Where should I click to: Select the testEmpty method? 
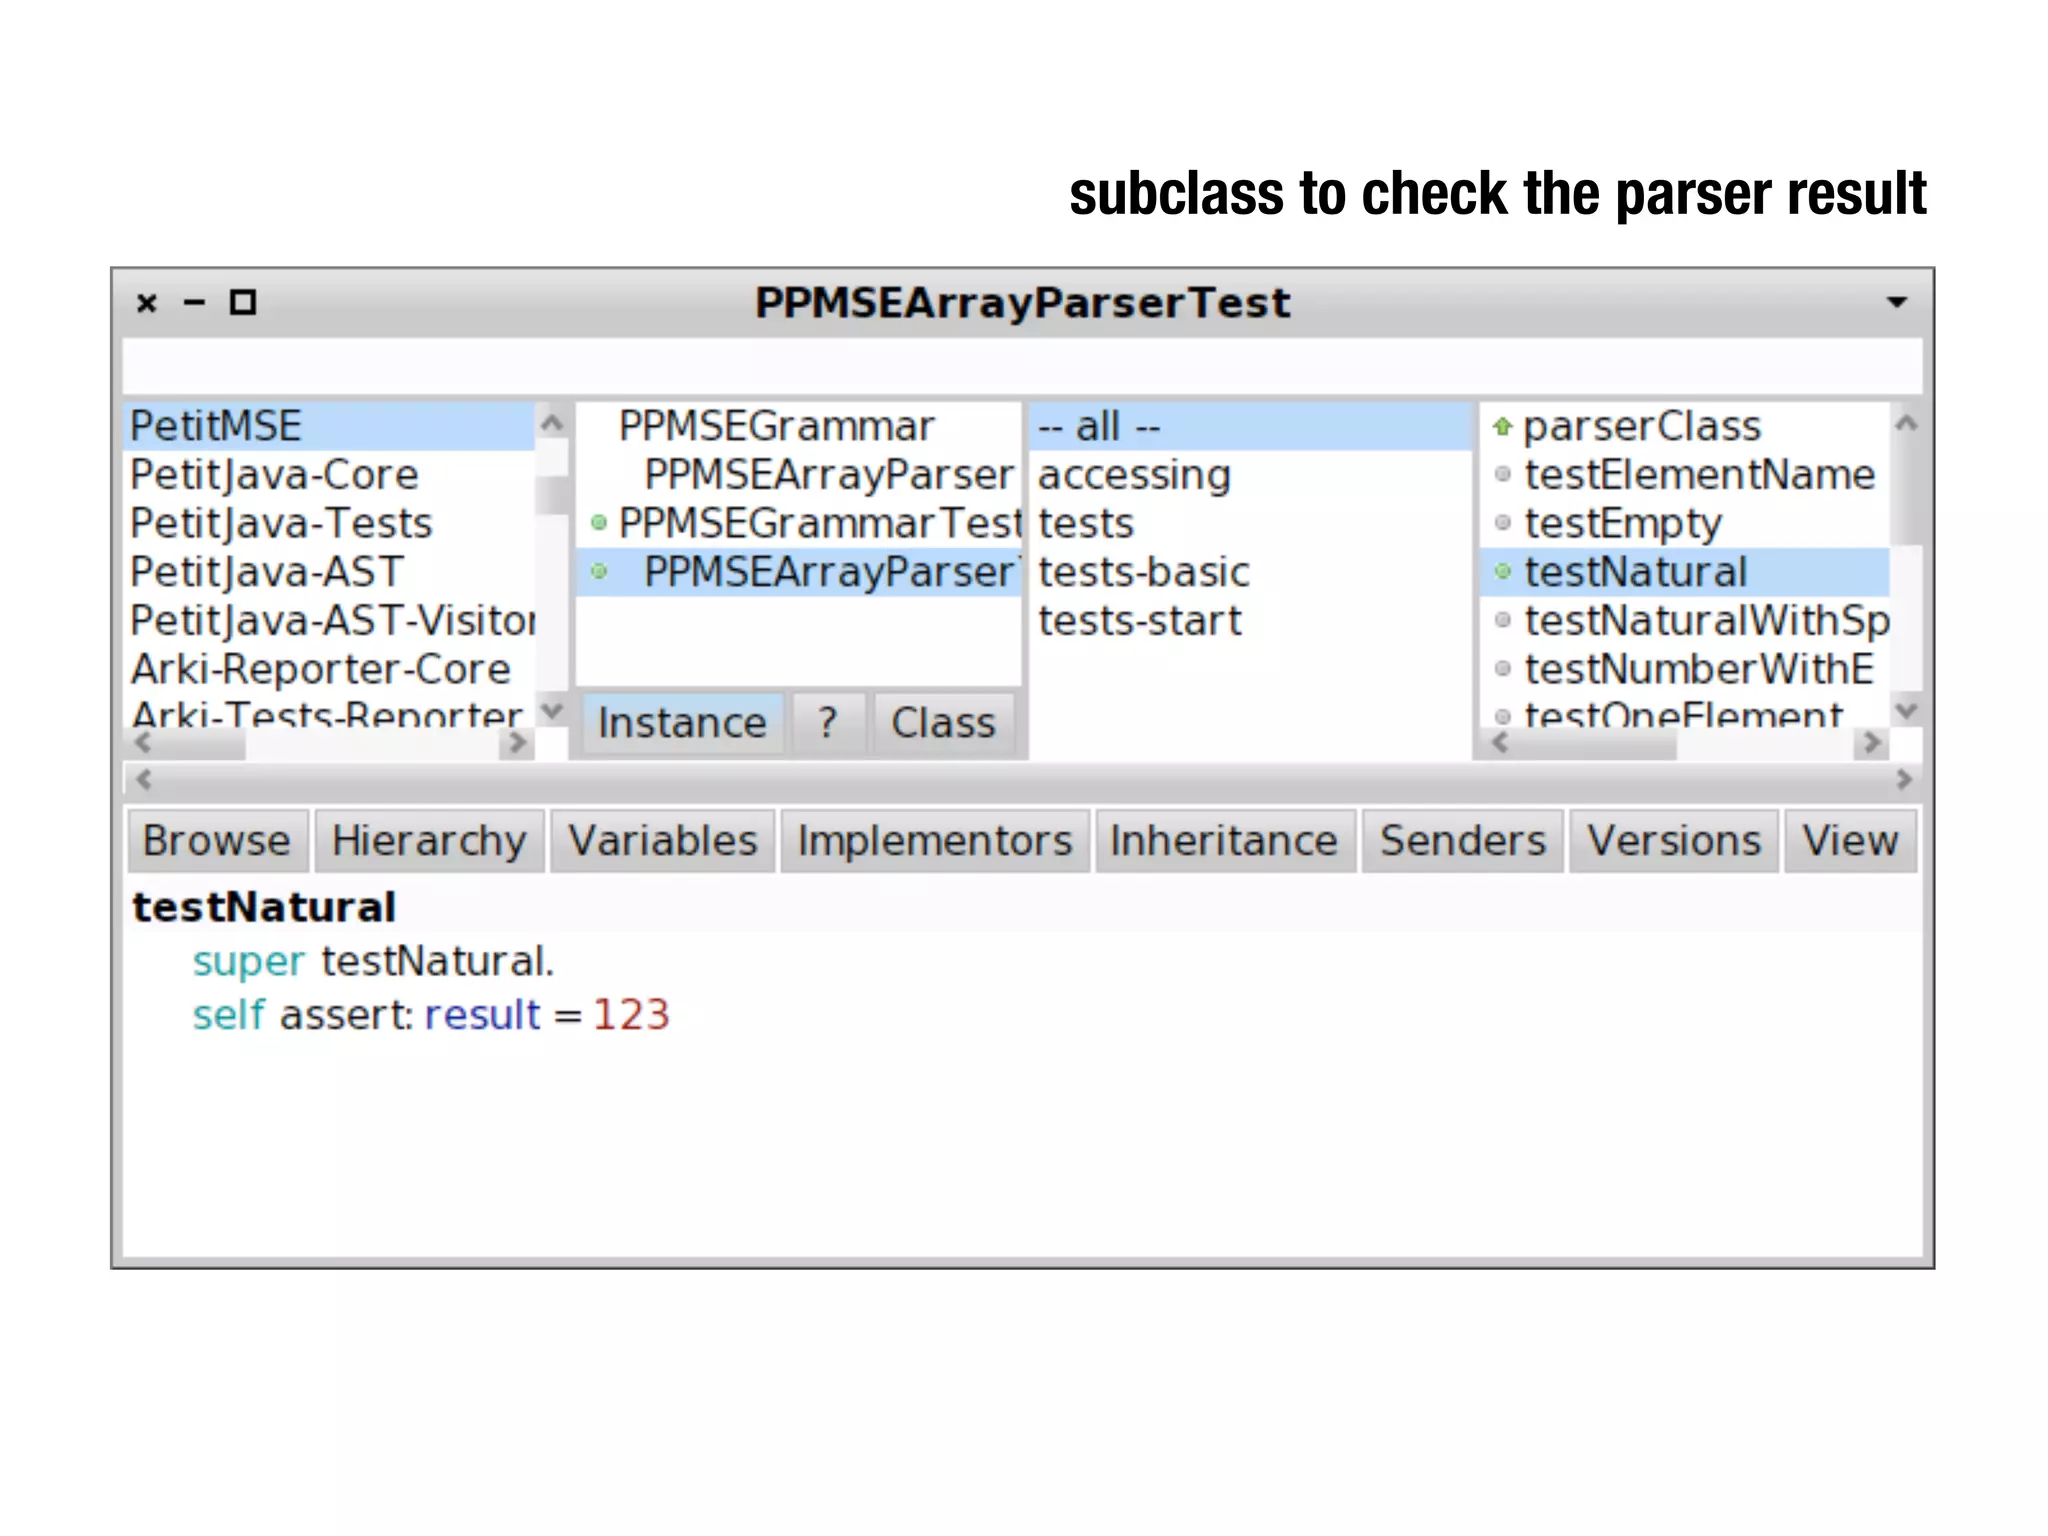click(1685, 523)
